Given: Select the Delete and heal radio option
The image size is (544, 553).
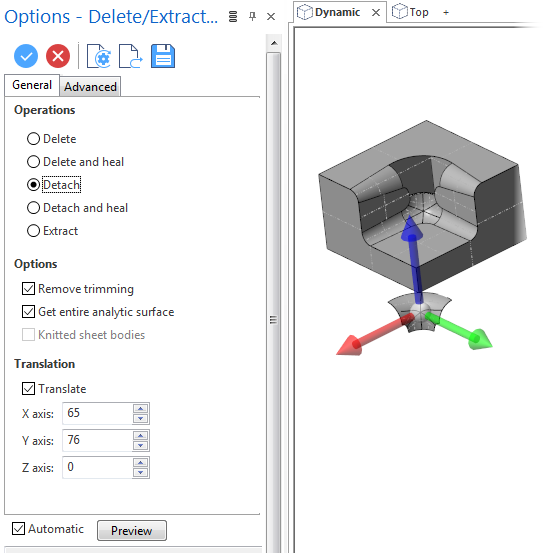Looking at the screenshot, I should point(75,162).
